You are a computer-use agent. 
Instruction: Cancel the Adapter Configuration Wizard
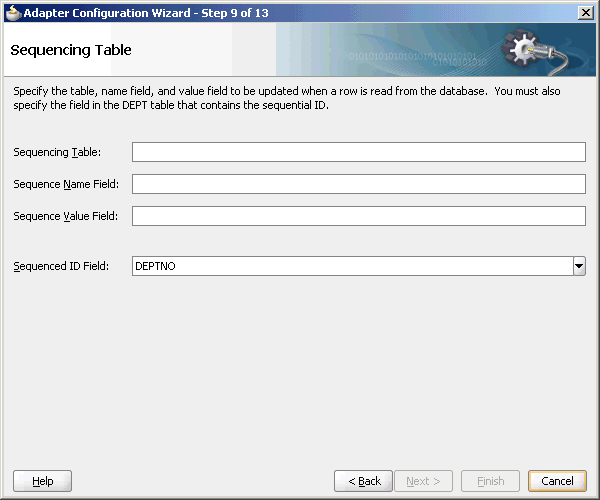coord(557,481)
